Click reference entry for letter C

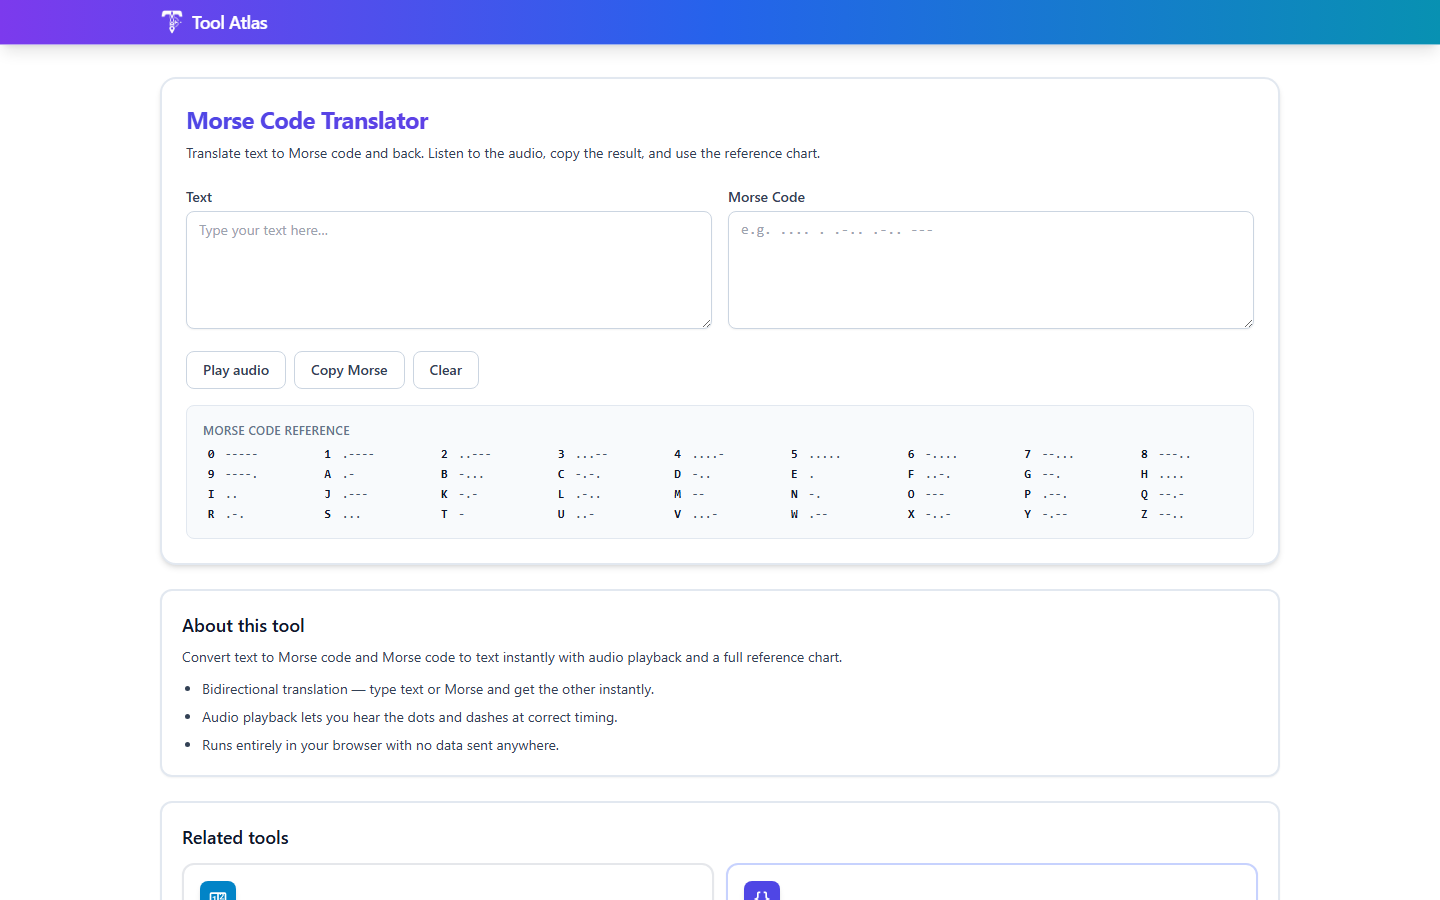pyautogui.click(x=579, y=474)
